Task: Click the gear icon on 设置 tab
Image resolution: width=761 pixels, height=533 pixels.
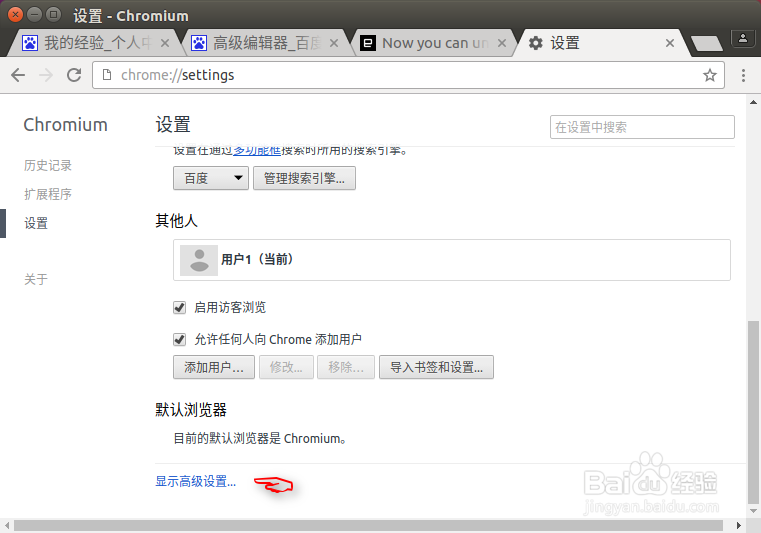Action: click(x=535, y=43)
